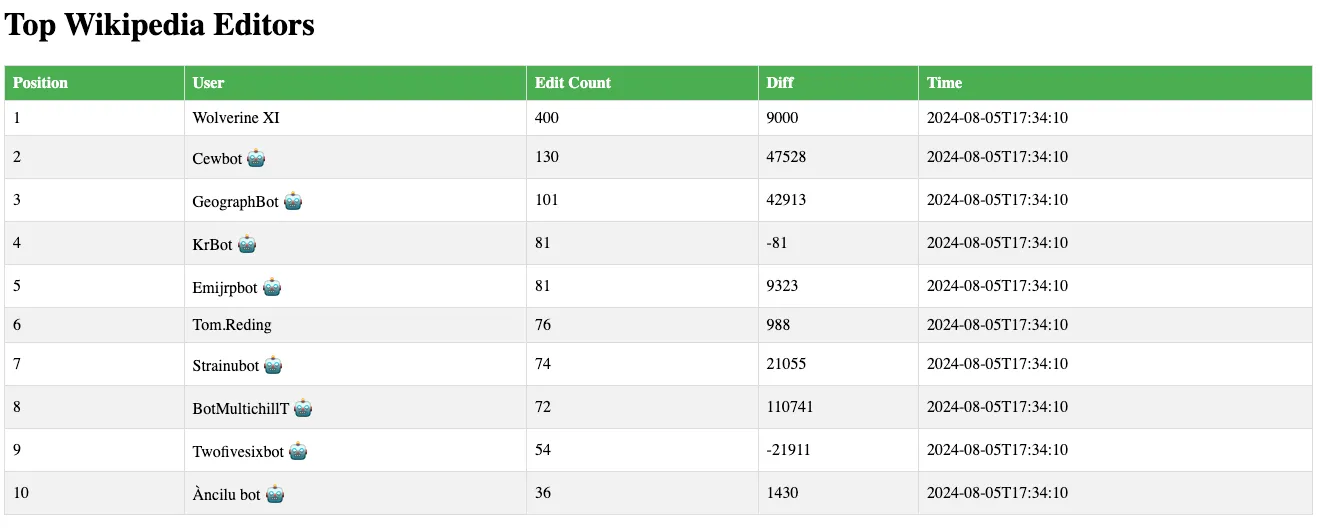
Task: Click the Diff column header
Action: [x=780, y=83]
